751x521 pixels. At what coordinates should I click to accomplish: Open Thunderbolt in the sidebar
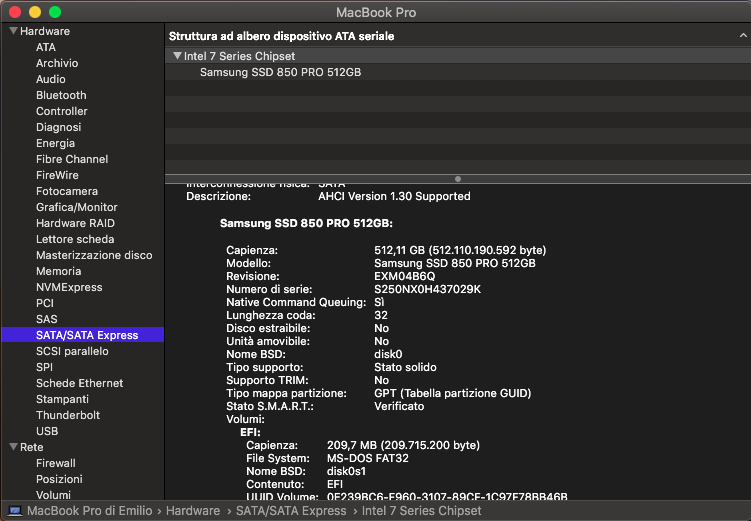pos(68,415)
